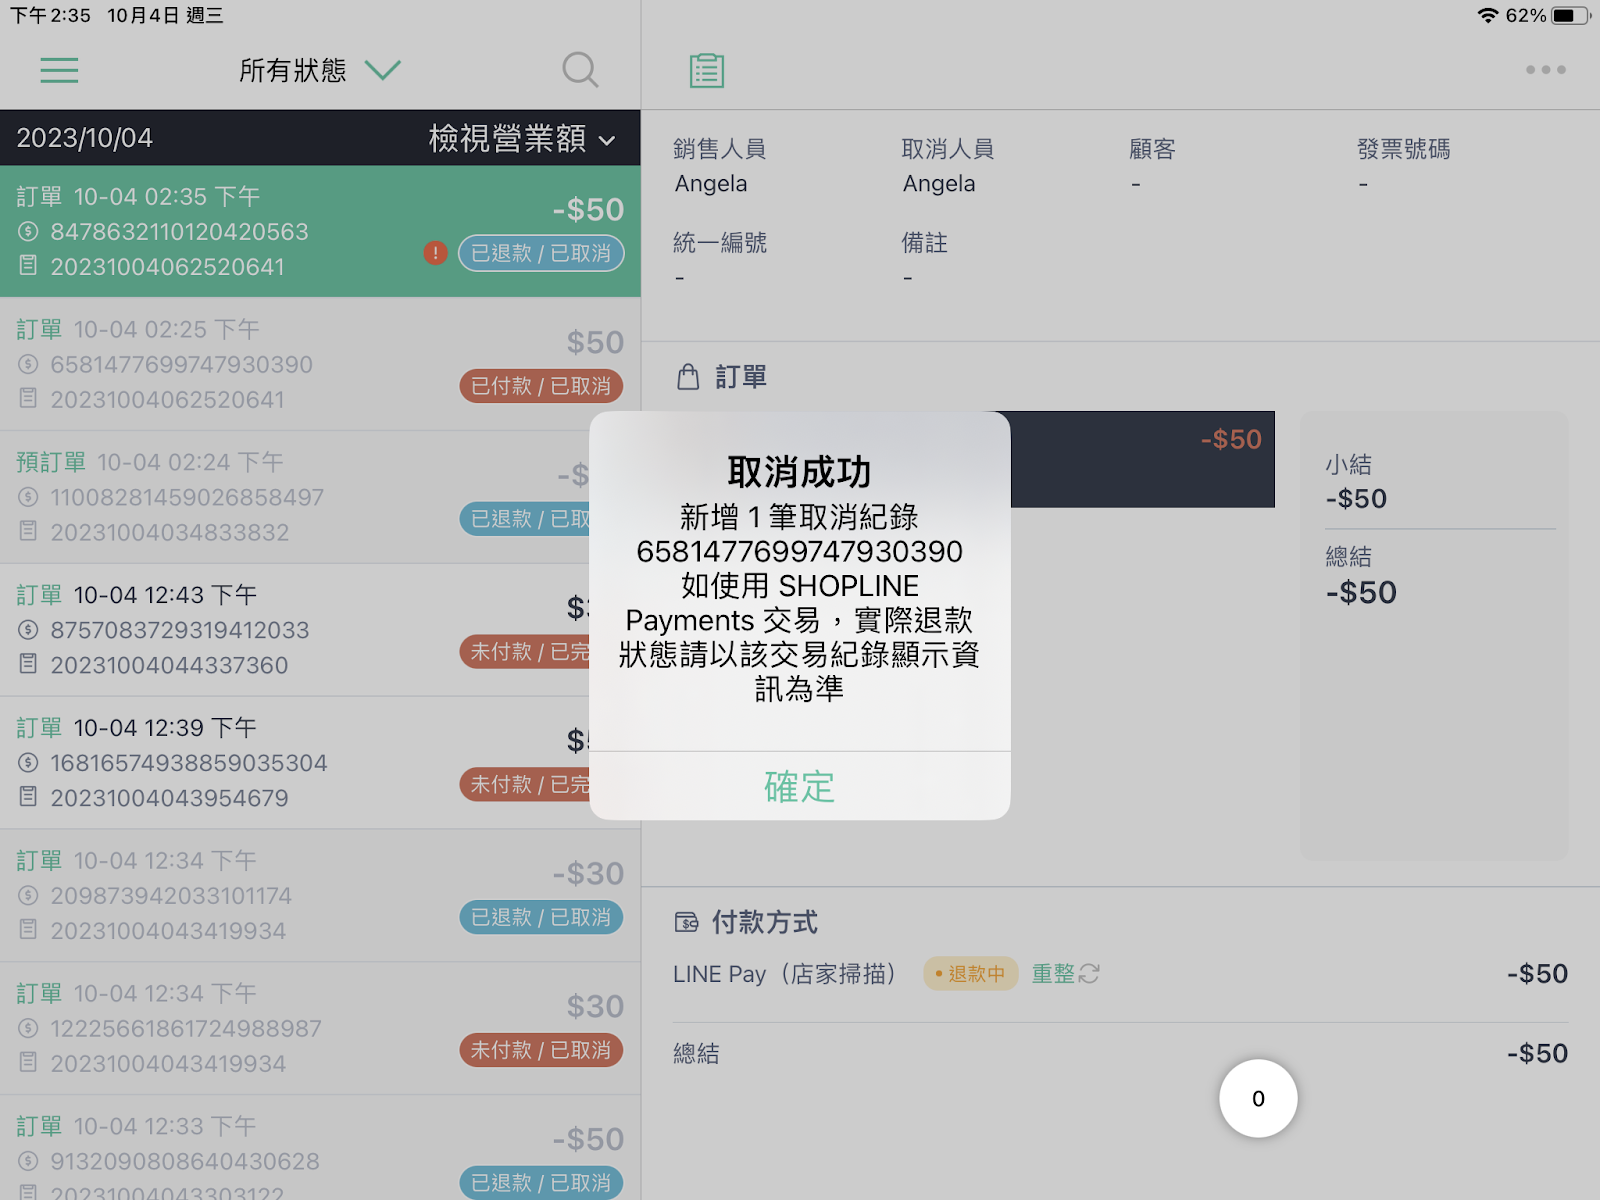
Task: Open the three-dot more options menu
Action: (1545, 70)
